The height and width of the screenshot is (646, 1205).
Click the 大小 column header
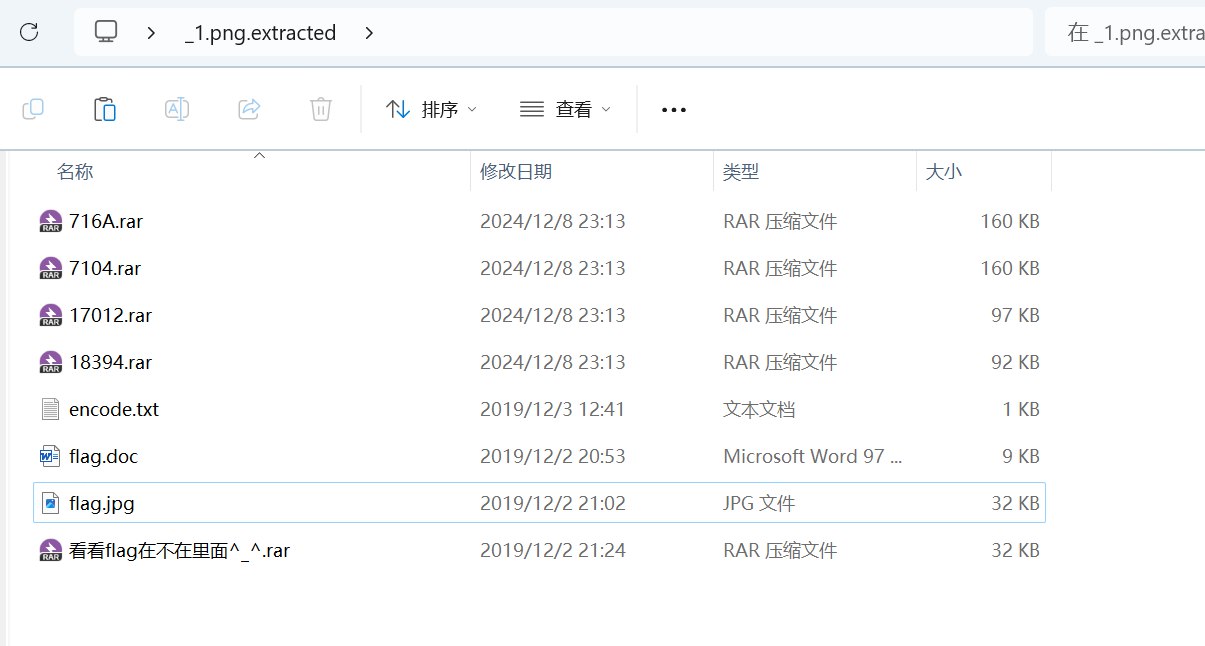(943, 172)
